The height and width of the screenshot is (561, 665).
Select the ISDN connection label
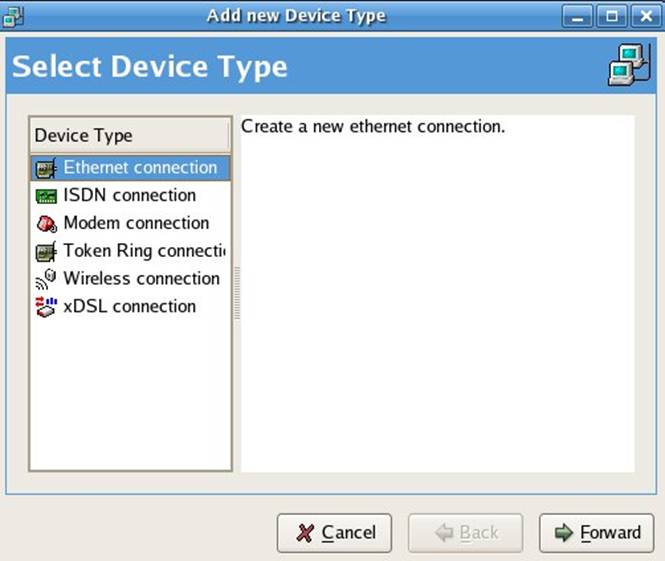click(129, 196)
